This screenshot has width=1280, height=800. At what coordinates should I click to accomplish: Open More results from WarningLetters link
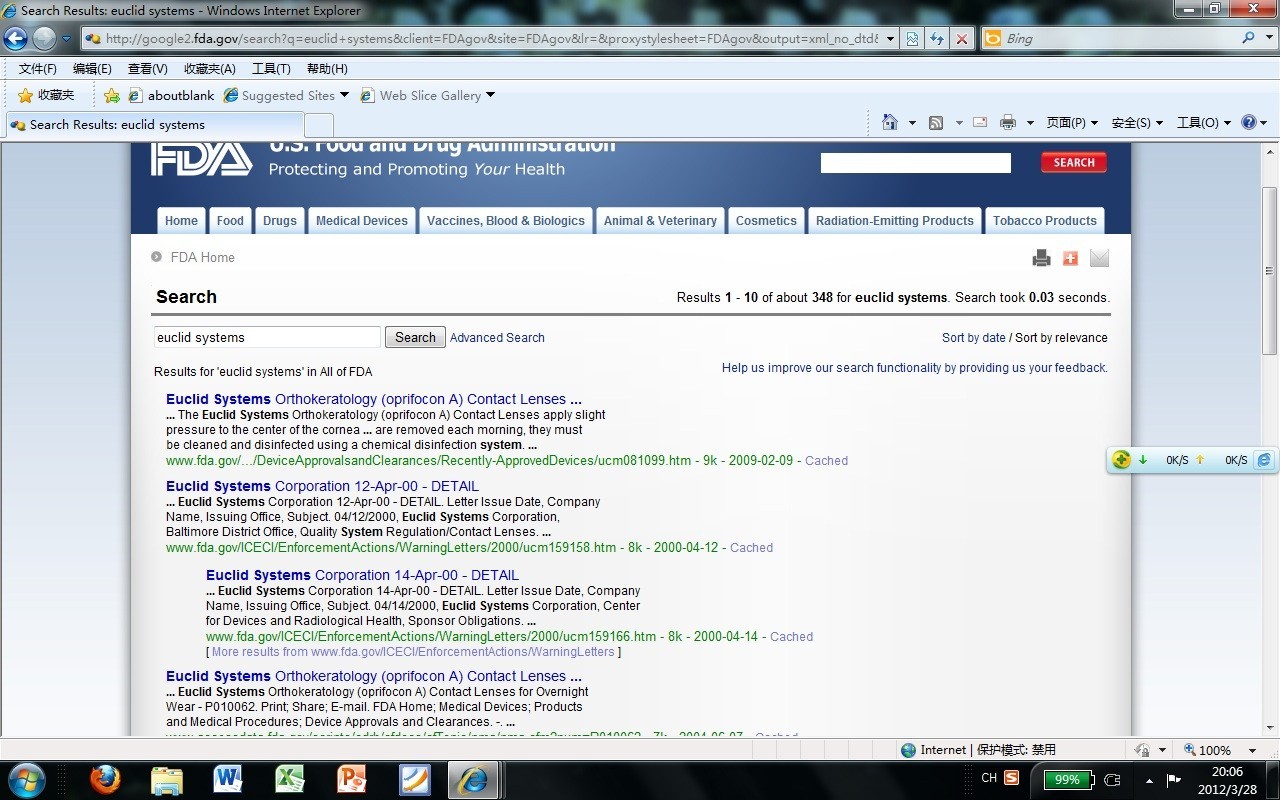413,652
